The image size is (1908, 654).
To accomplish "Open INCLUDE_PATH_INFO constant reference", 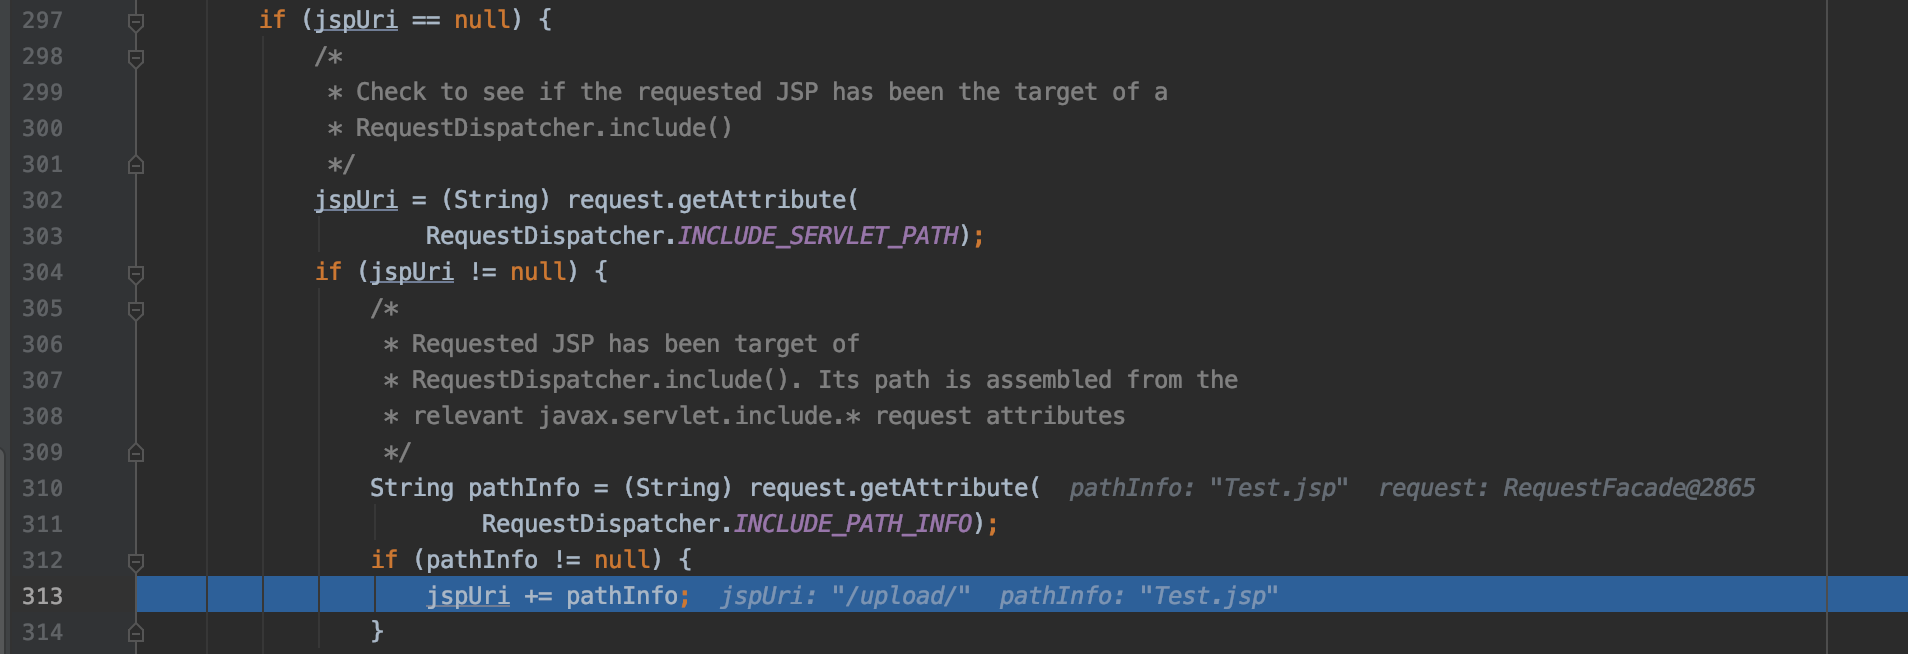I will pos(853,524).
